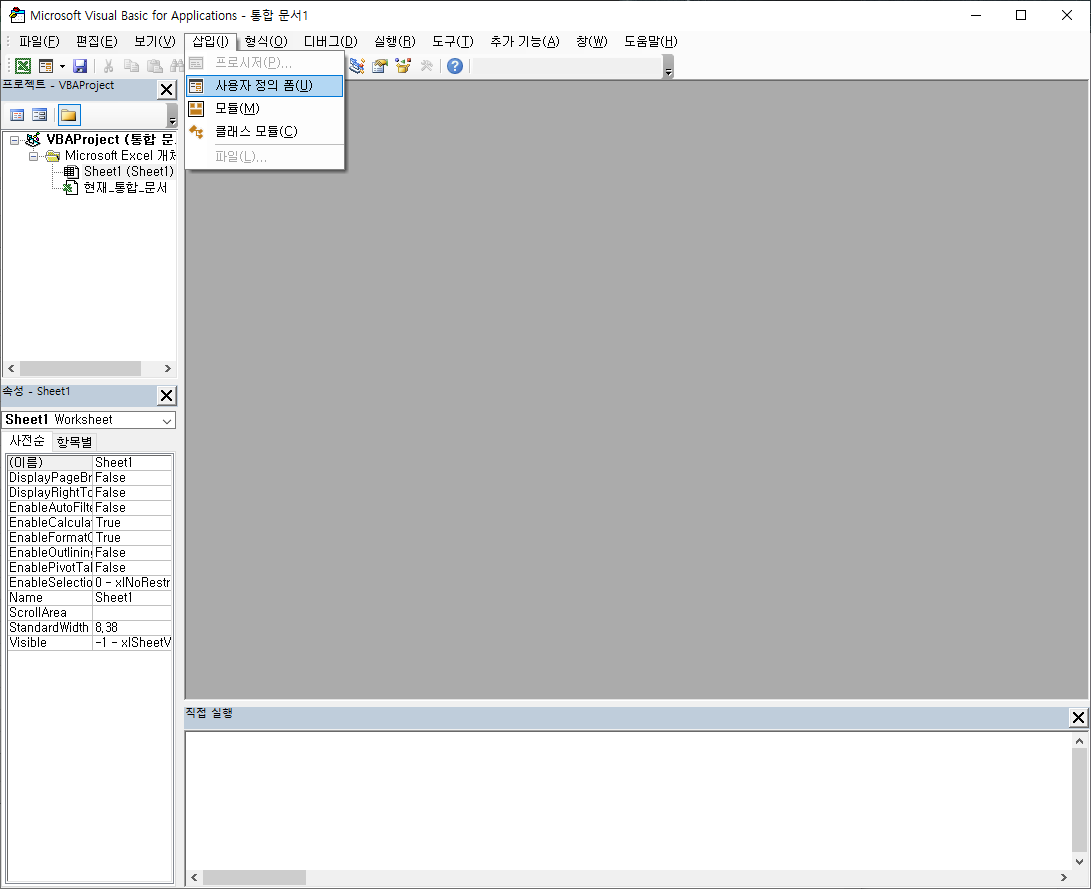1091x889 pixels.
Task: Choose 모듈(M) from Insert menu
Action: point(265,109)
